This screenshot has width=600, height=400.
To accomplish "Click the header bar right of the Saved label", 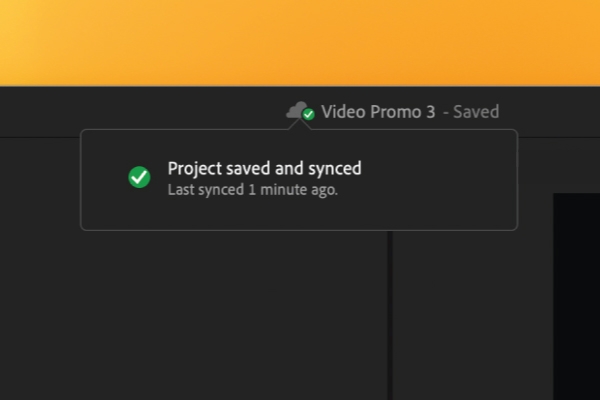I will pos(550,110).
